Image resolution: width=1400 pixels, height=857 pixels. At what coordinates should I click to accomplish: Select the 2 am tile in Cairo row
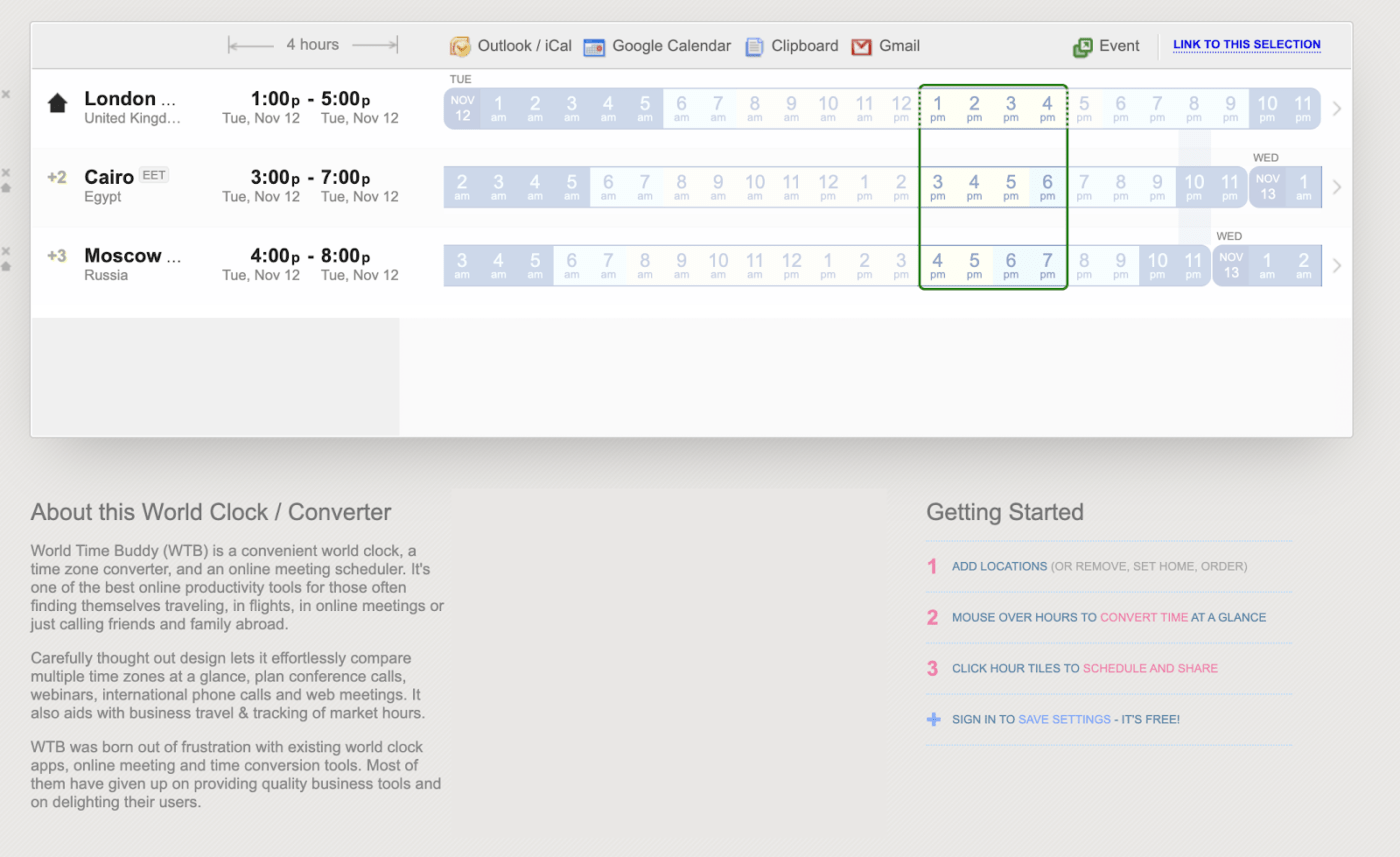462,187
